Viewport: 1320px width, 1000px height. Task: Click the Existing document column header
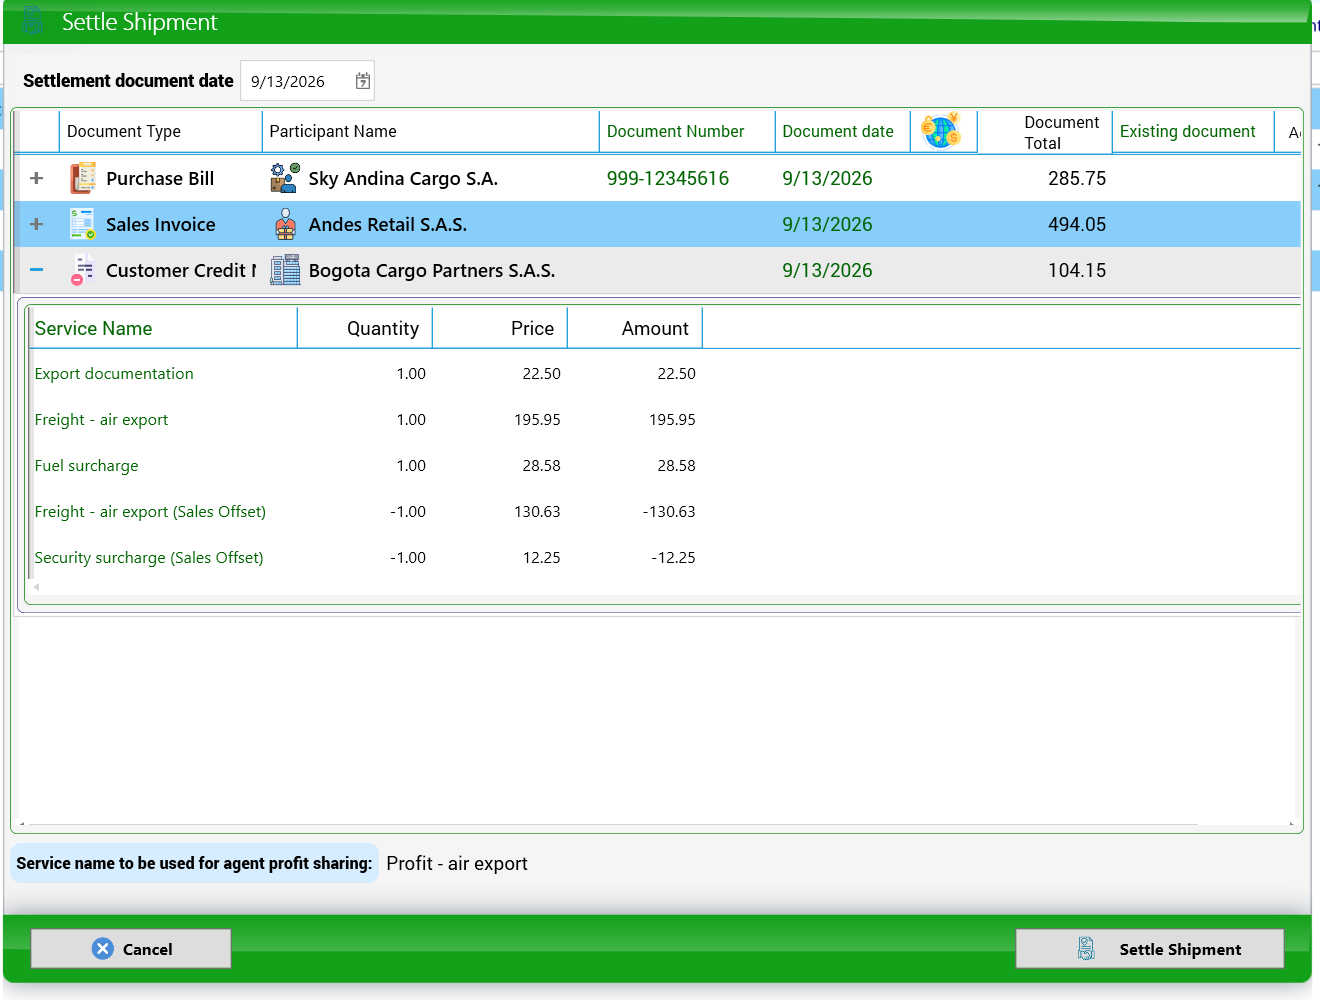click(1193, 131)
